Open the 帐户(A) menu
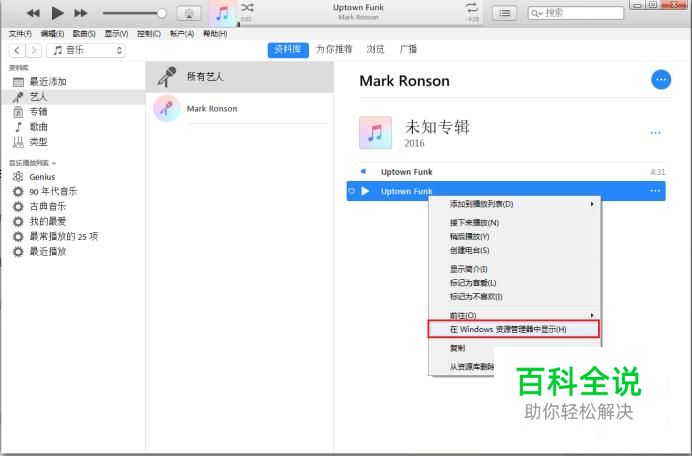Screen dimensions: 692x456 pyautogui.click(x=182, y=34)
